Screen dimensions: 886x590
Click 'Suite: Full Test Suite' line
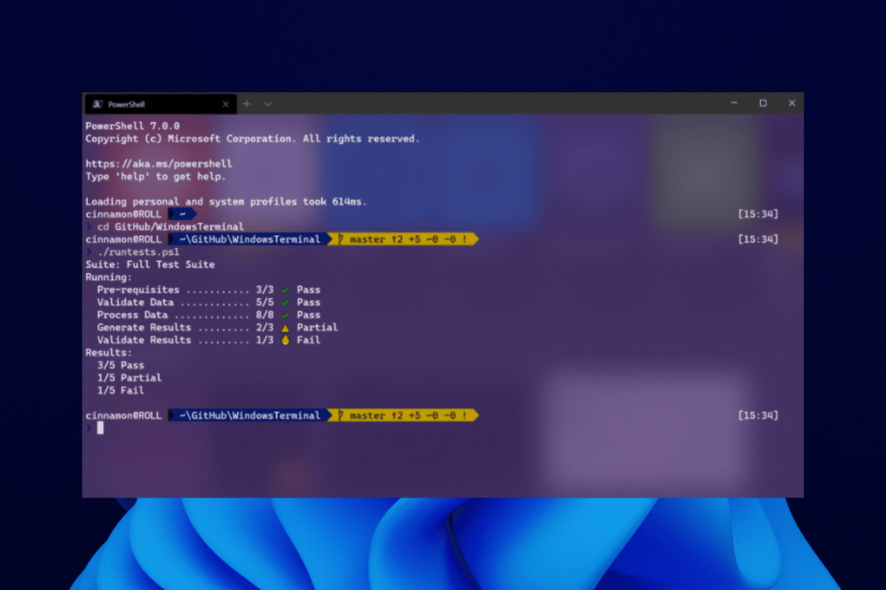click(150, 264)
